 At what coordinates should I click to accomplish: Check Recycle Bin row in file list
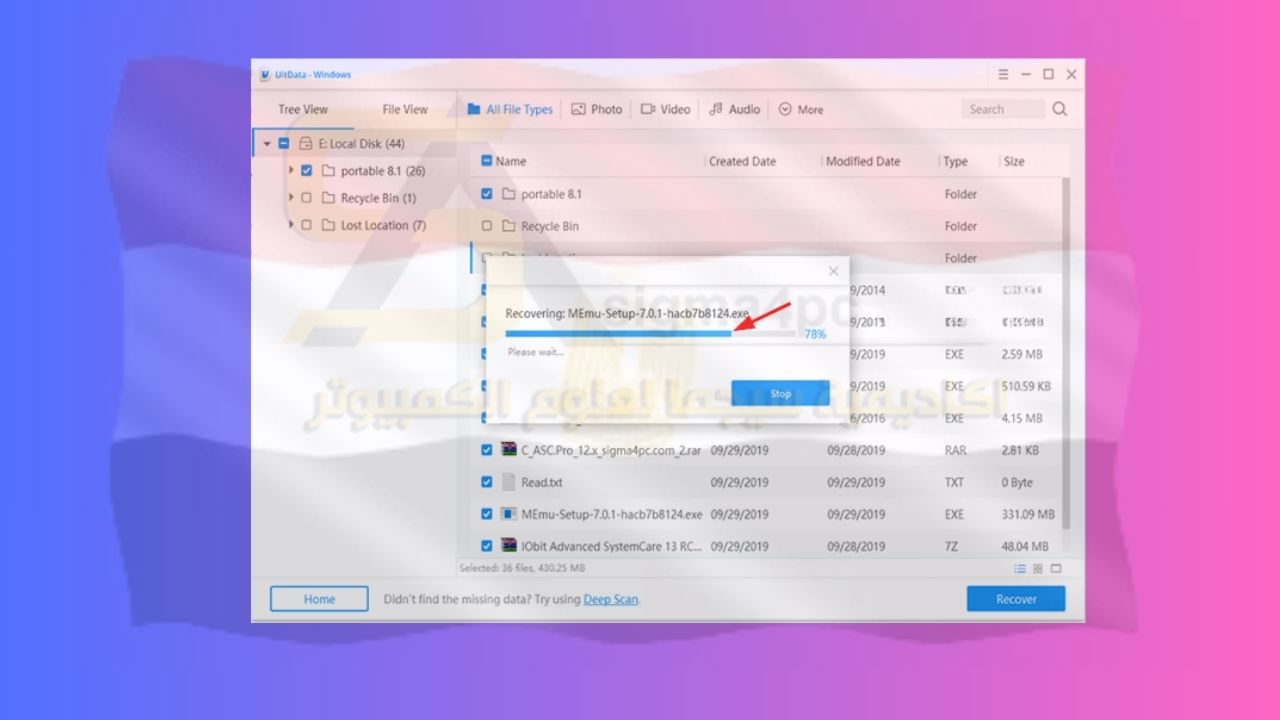[487, 226]
